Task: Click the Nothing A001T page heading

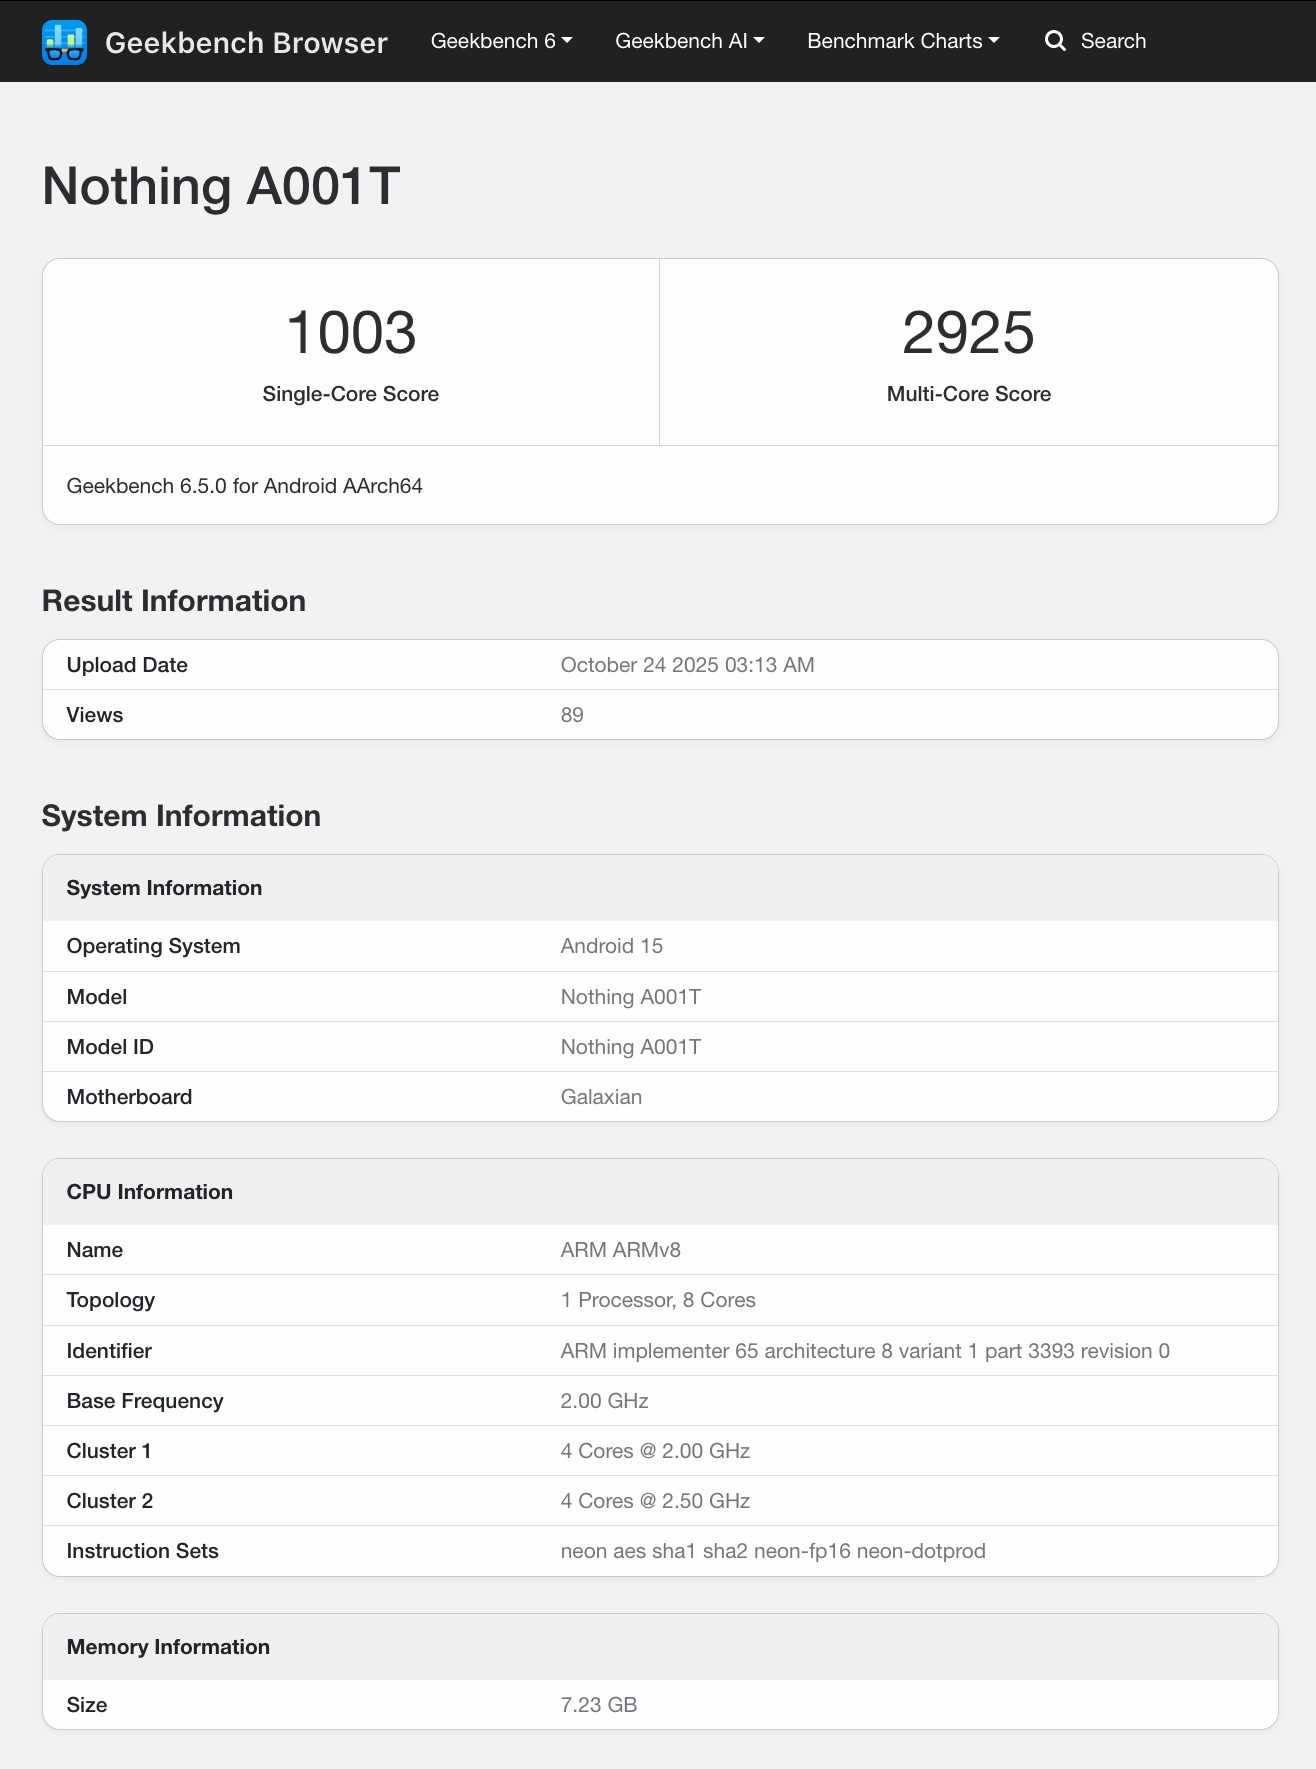Action: [x=221, y=186]
